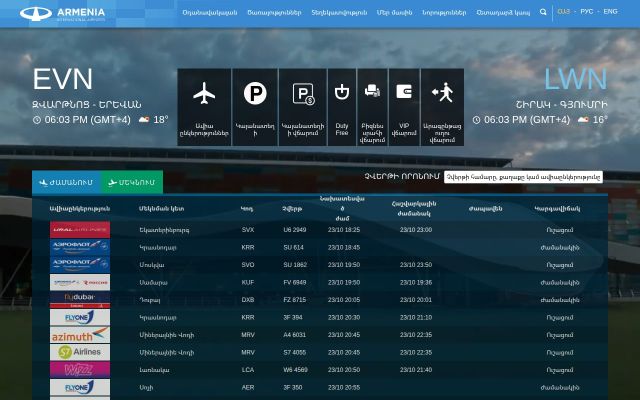Click the AER airport code cell

(248, 387)
